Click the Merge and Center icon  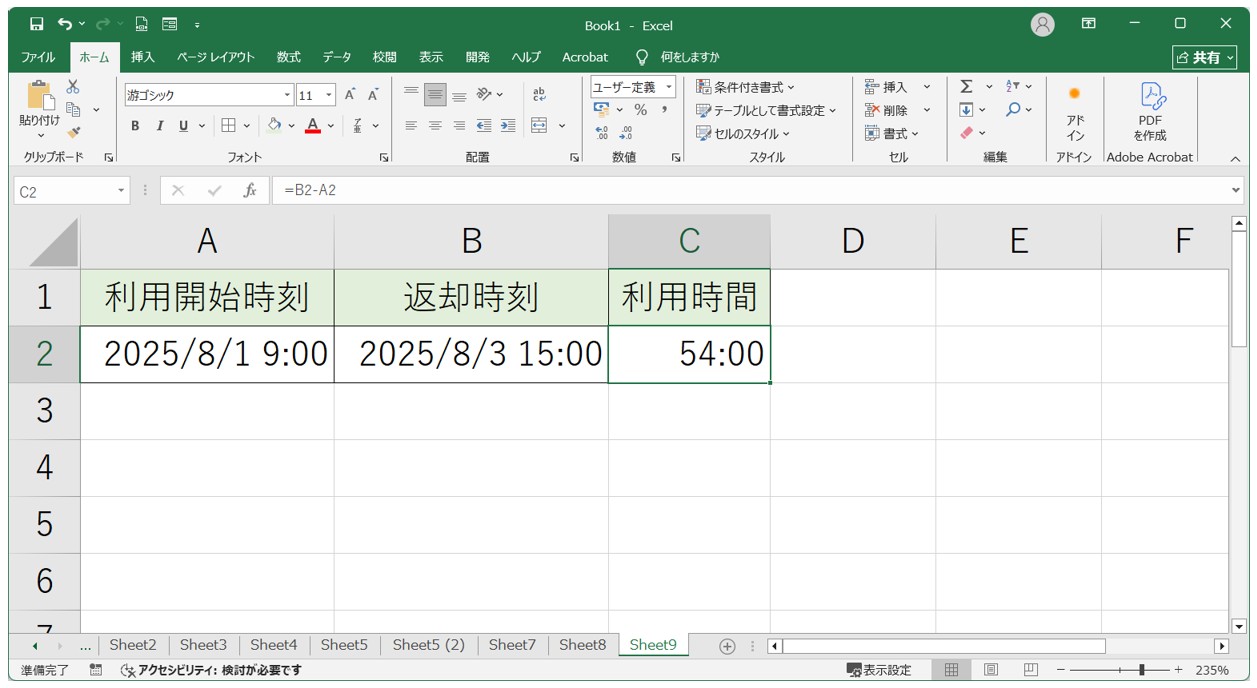539,126
